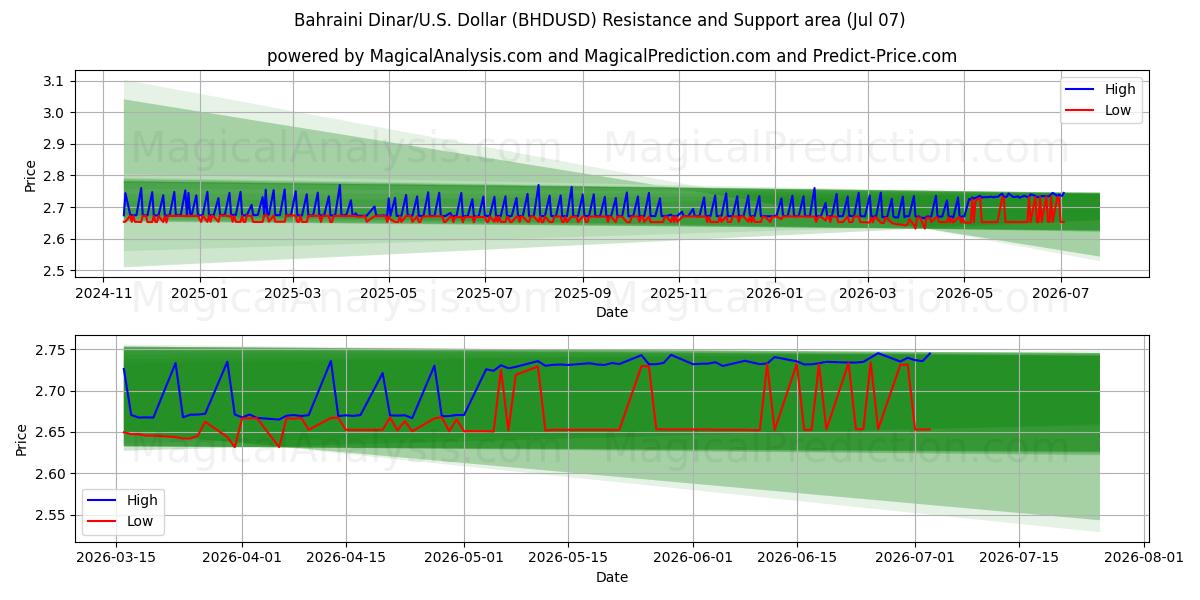Click the 2025-03 date tick label

[x=293, y=294]
